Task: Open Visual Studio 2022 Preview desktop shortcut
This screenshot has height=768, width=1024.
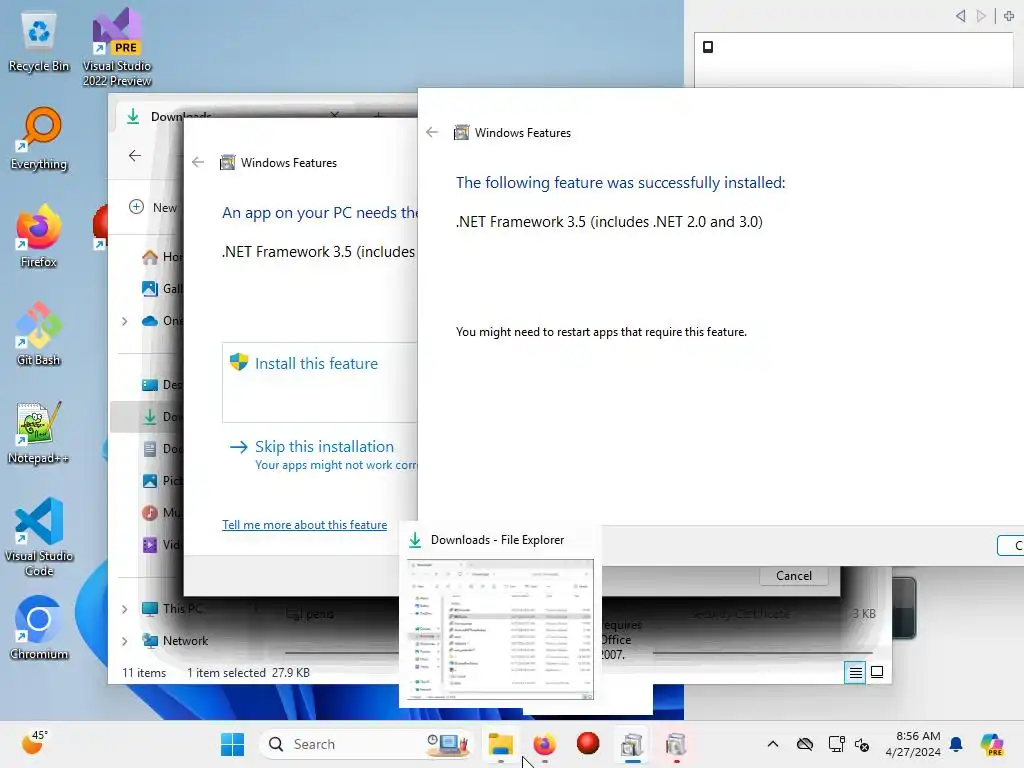Action: (x=117, y=47)
